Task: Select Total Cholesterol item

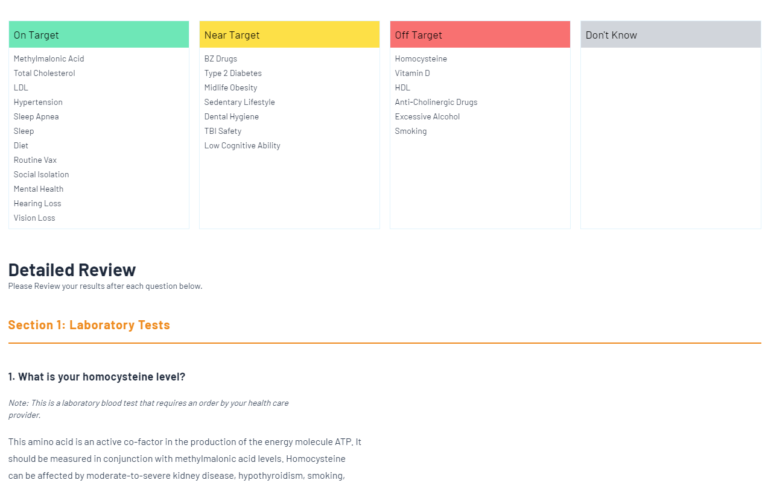Action: [44, 73]
